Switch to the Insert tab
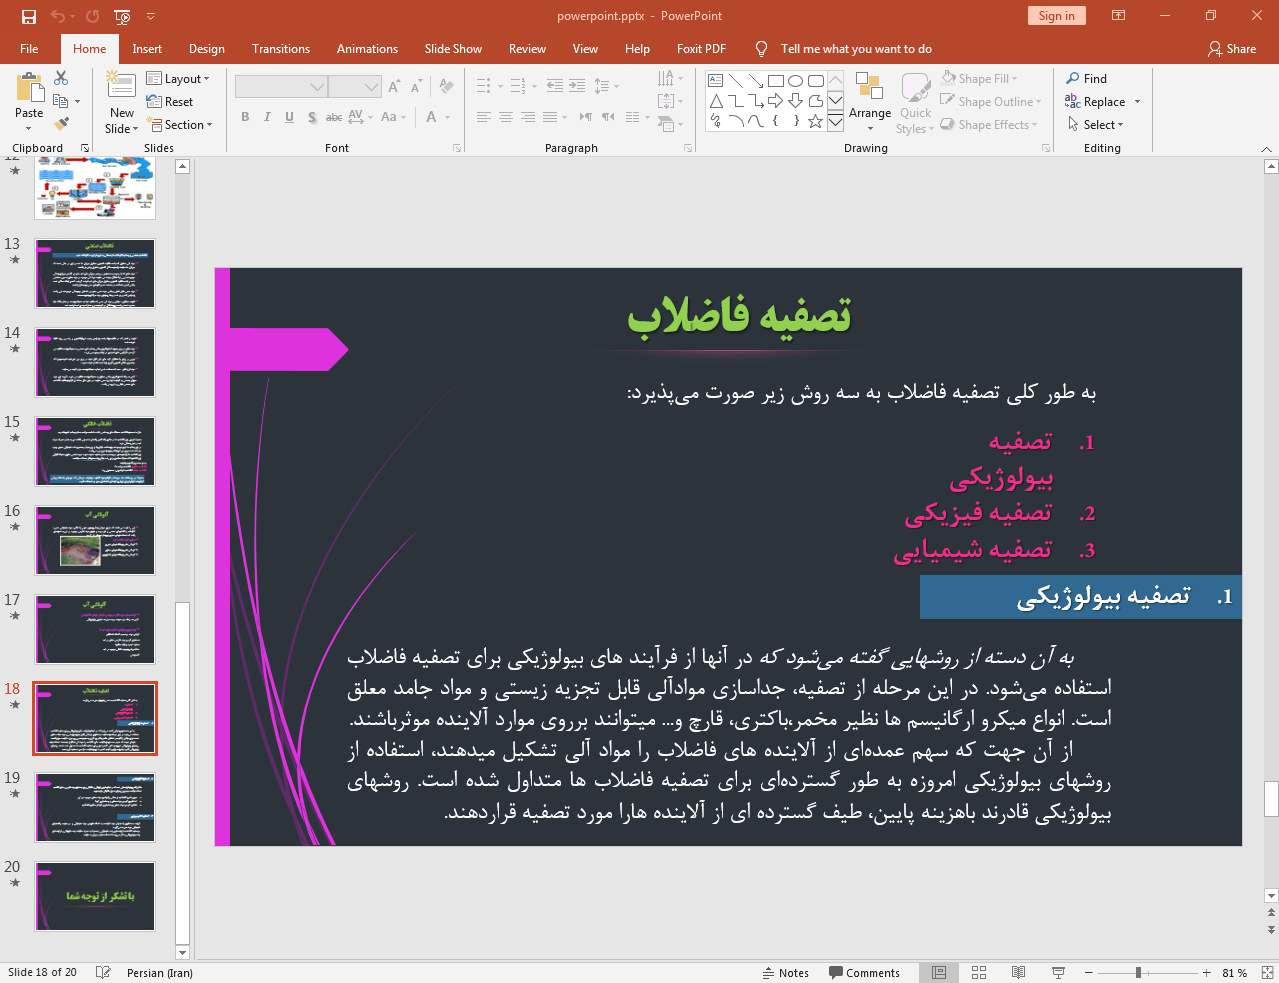Screen dimensions: 1279x983 tap(147, 49)
